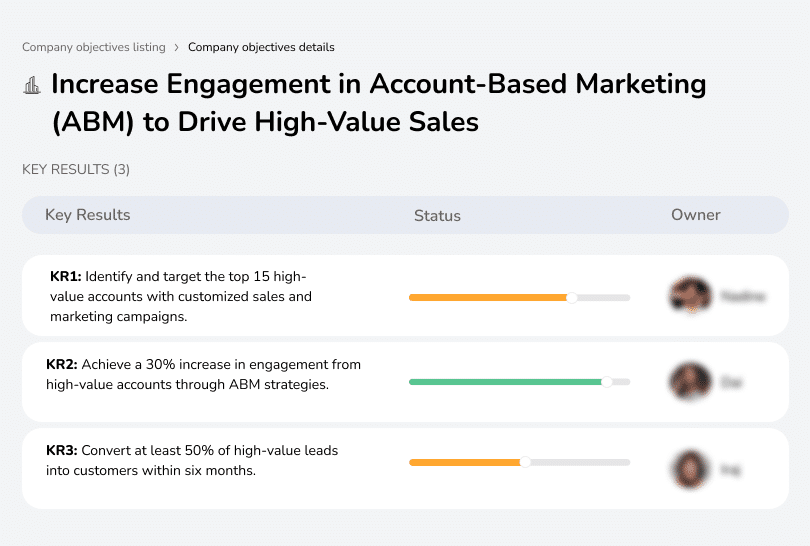The height and width of the screenshot is (546, 810).
Task: Click the Key Results column header
Action: click(x=88, y=215)
